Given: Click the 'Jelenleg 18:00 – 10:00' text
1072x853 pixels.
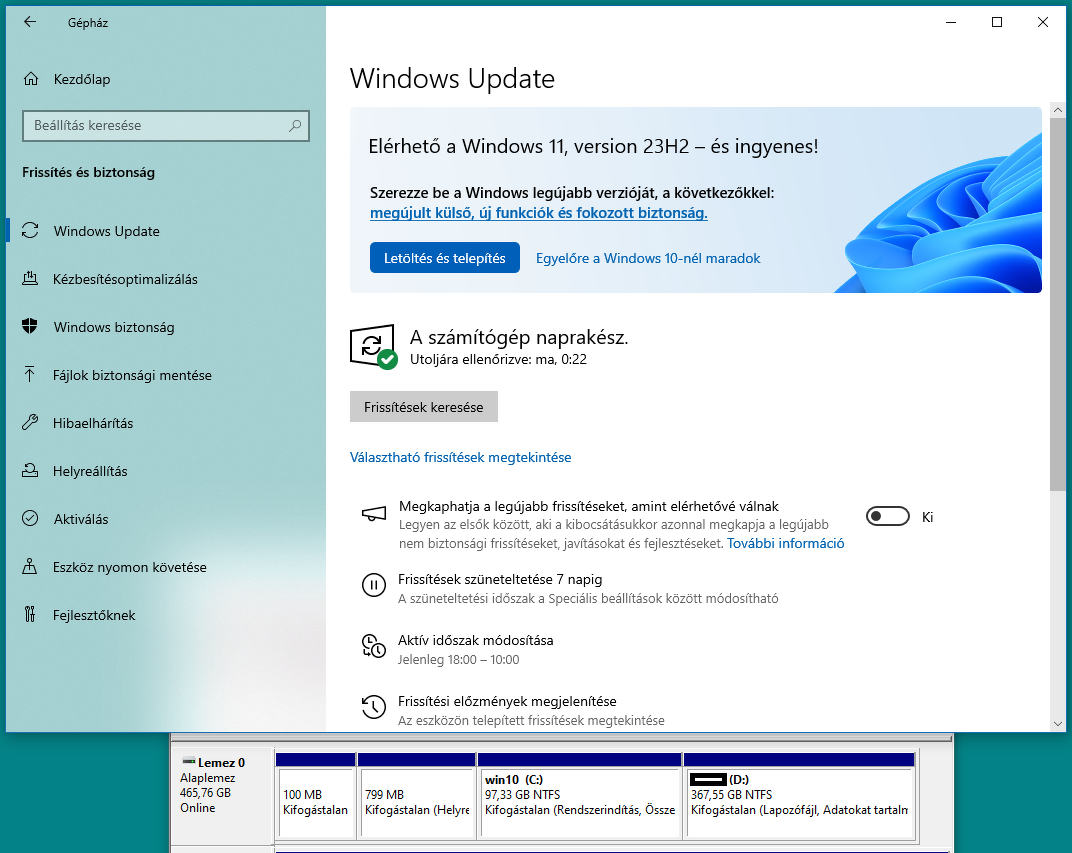Looking at the screenshot, I should coord(459,660).
